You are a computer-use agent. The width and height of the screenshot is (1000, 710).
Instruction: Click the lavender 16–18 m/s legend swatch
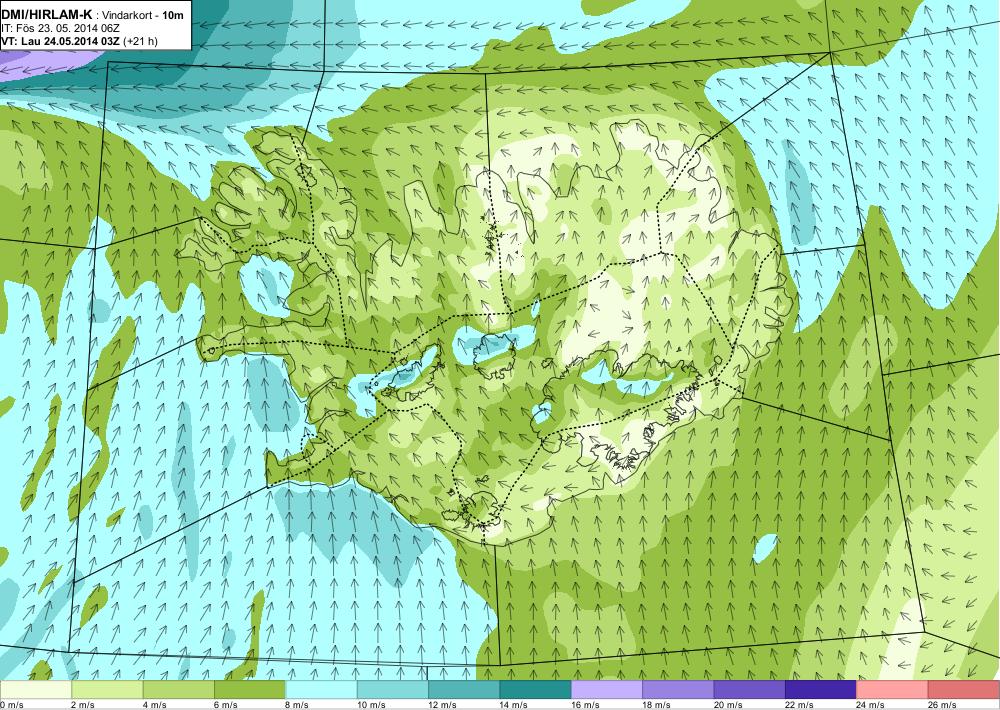[x=607, y=690]
